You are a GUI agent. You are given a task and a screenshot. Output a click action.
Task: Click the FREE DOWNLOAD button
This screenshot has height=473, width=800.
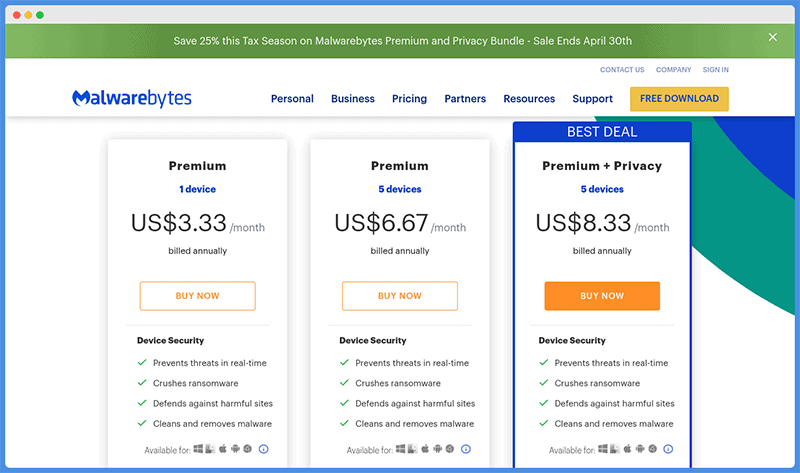pos(679,98)
